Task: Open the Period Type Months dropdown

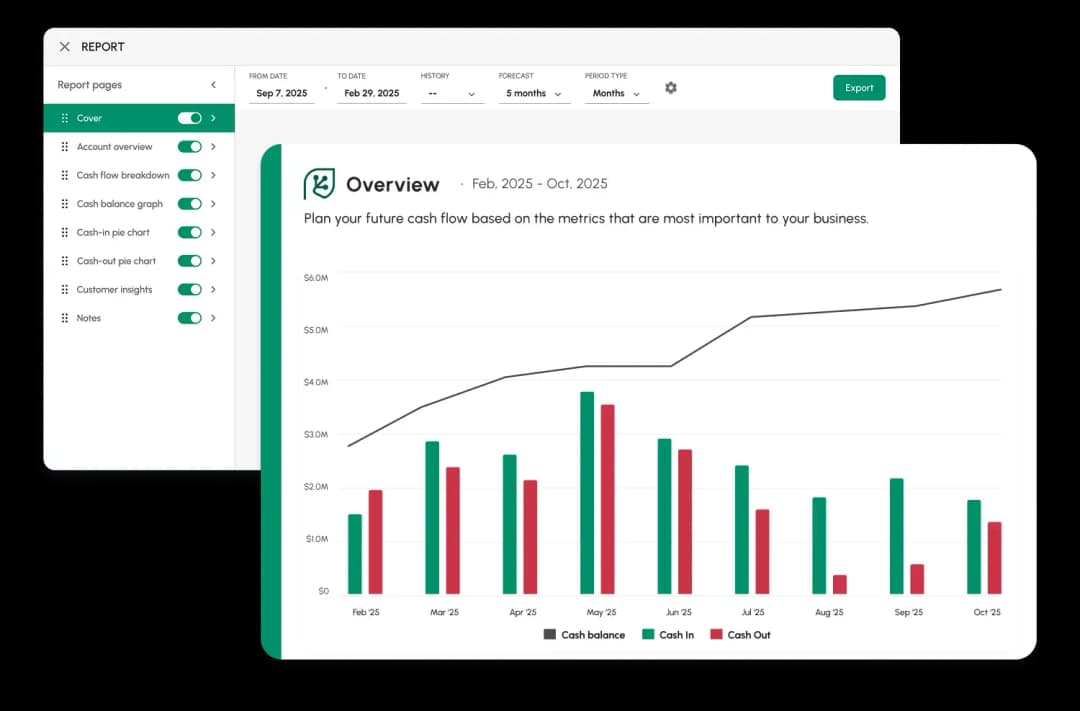Action: pyautogui.click(x=615, y=92)
